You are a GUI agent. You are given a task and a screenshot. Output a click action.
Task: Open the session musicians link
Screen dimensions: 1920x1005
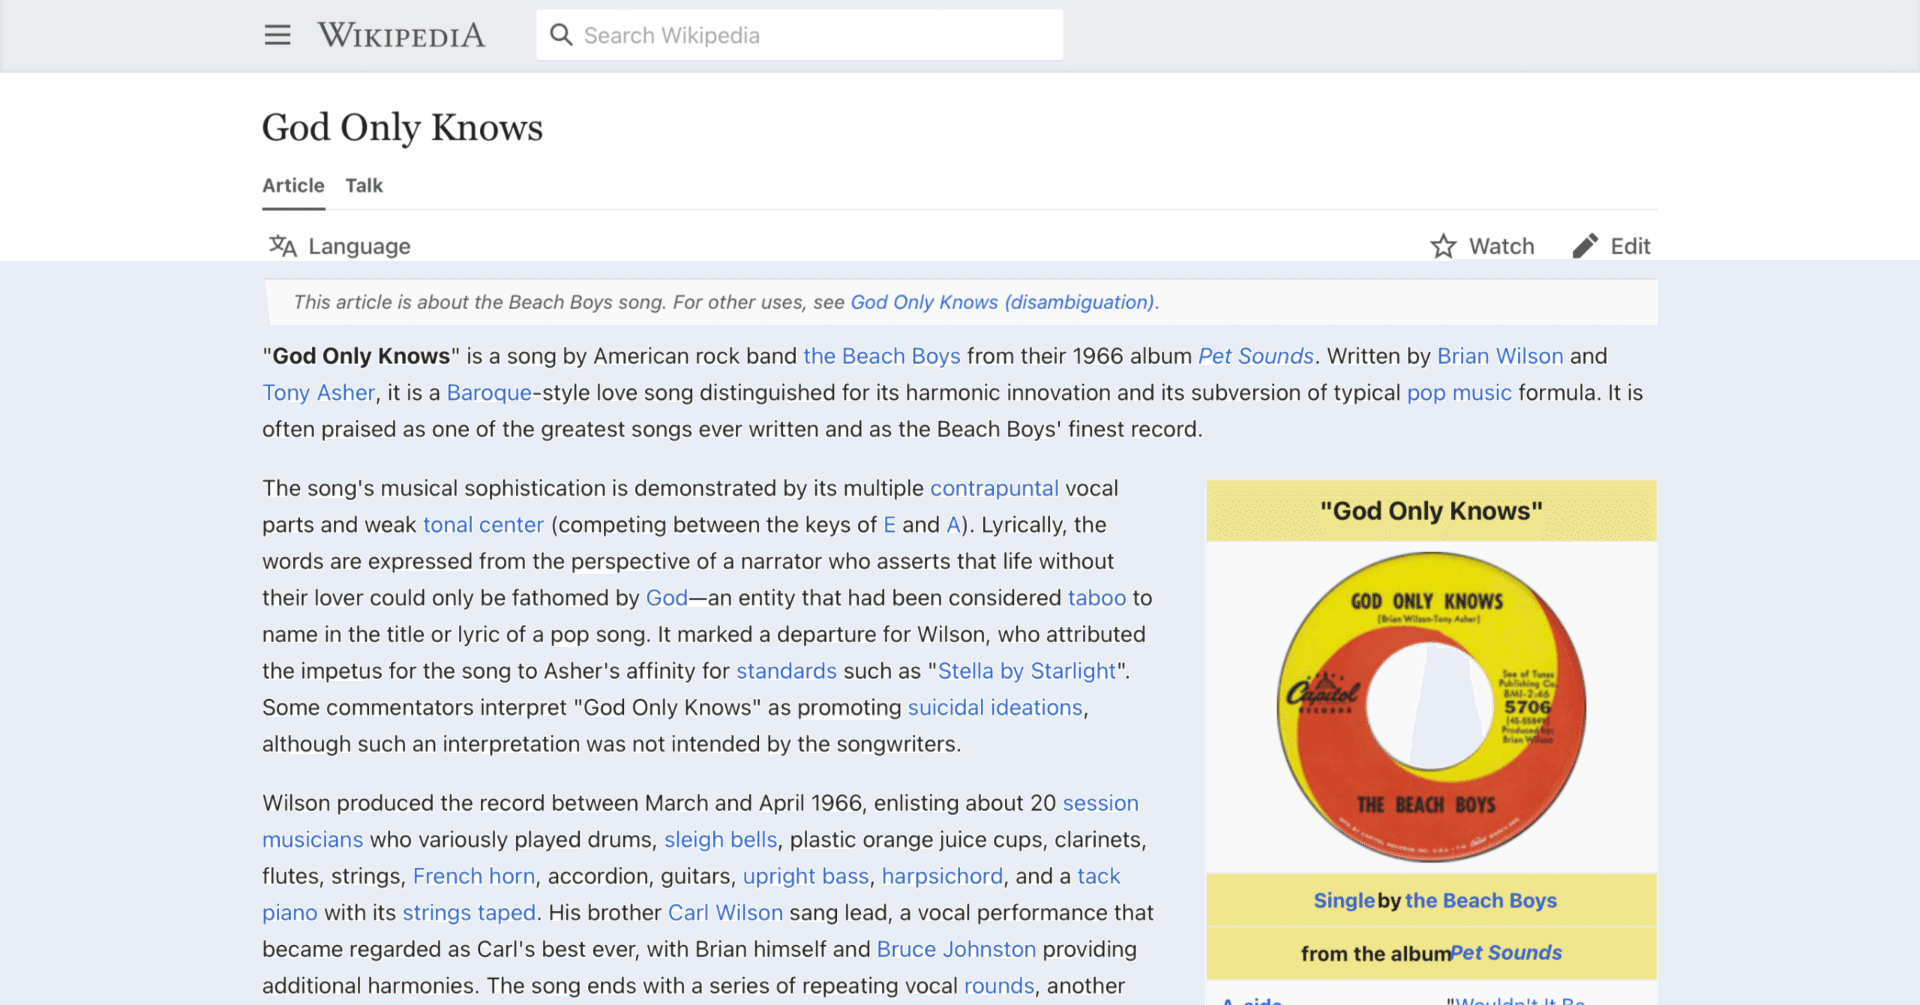point(1100,803)
